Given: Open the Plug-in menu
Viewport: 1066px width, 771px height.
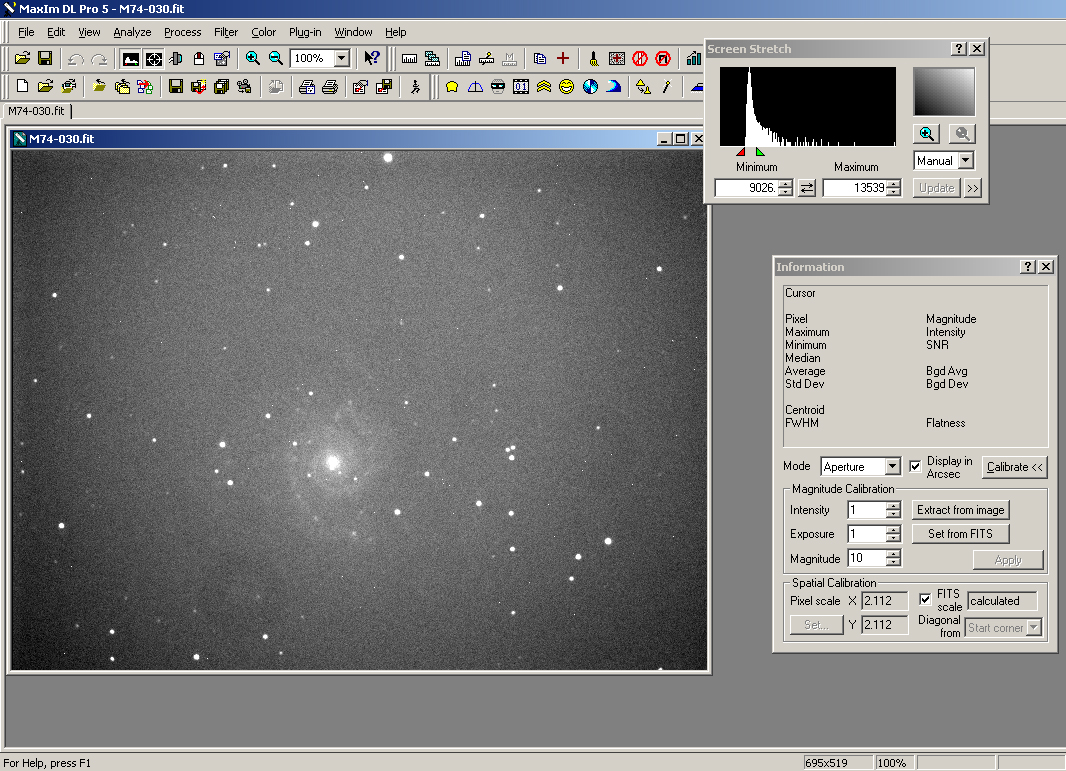Looking at the screenshot, I should click(305, 32).
